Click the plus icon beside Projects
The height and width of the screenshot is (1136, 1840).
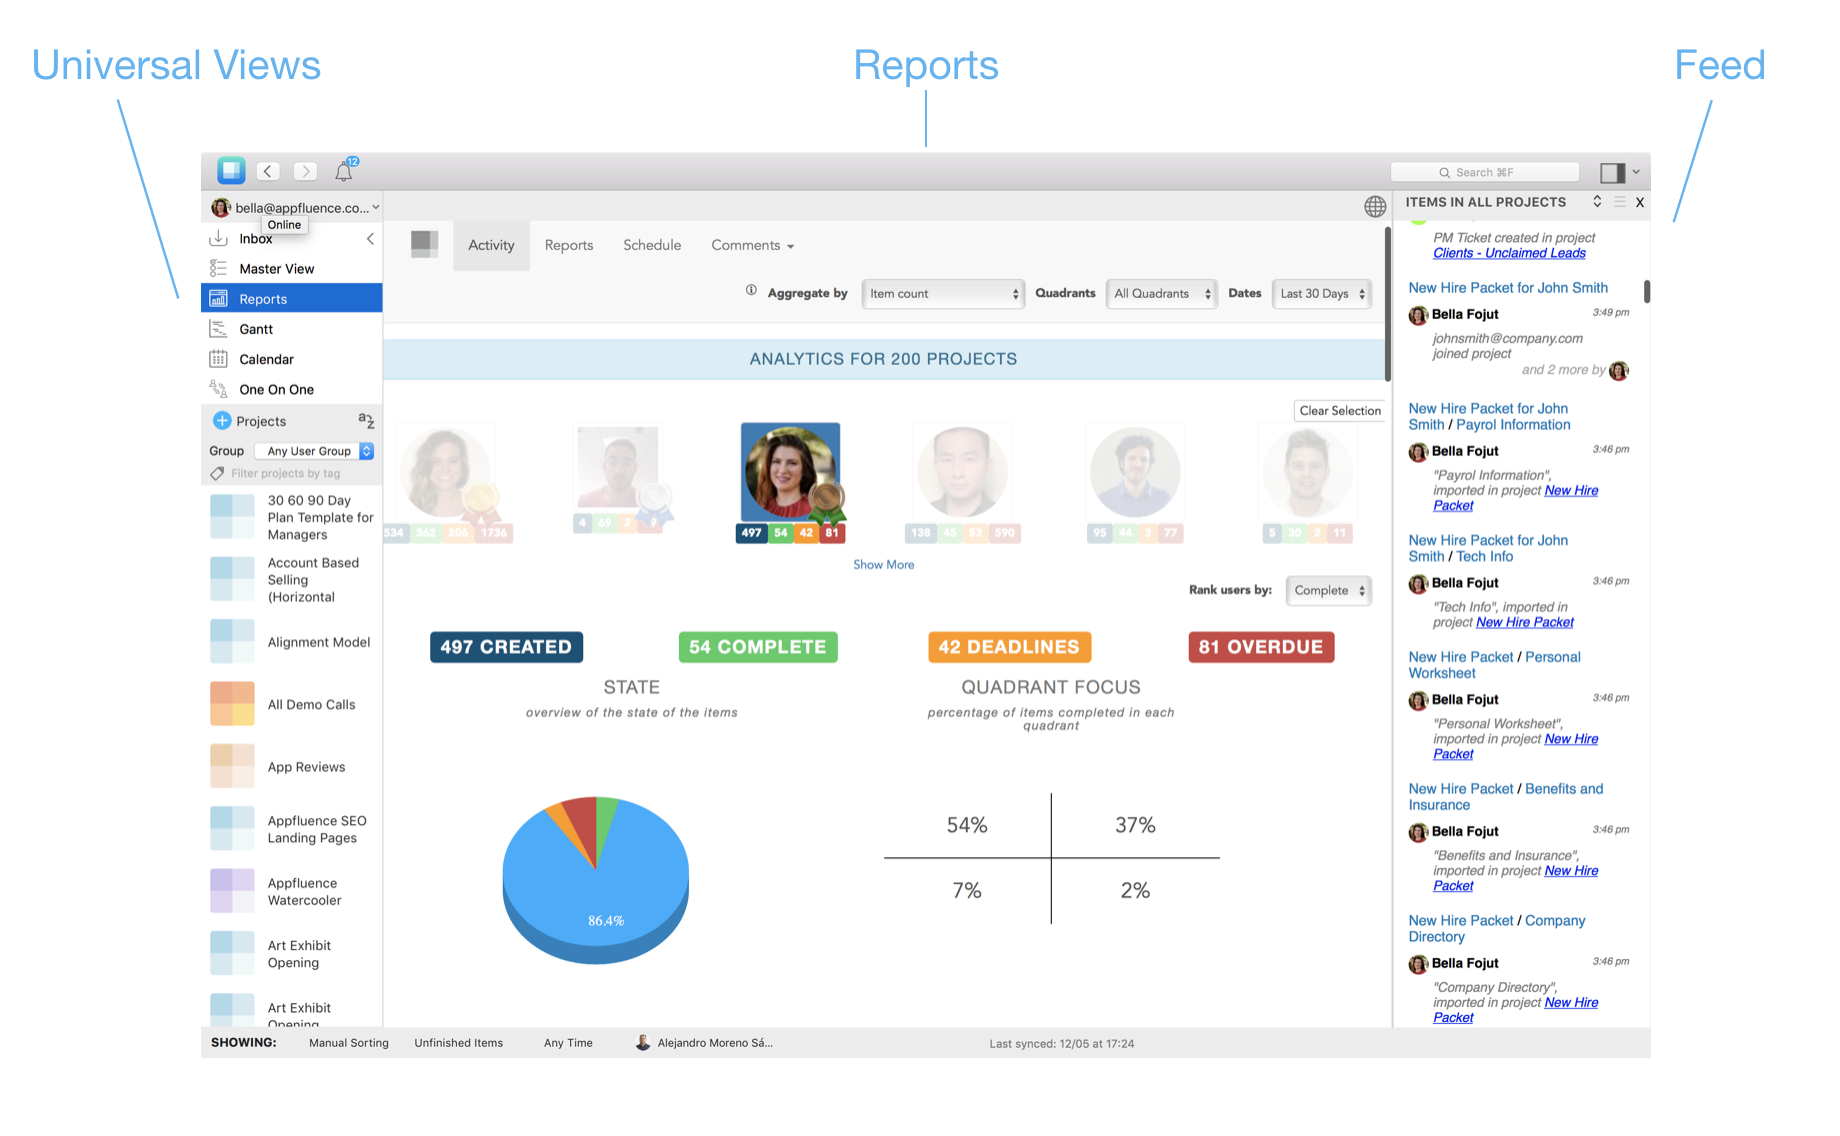pyautogui.click(x=222, y=421)
